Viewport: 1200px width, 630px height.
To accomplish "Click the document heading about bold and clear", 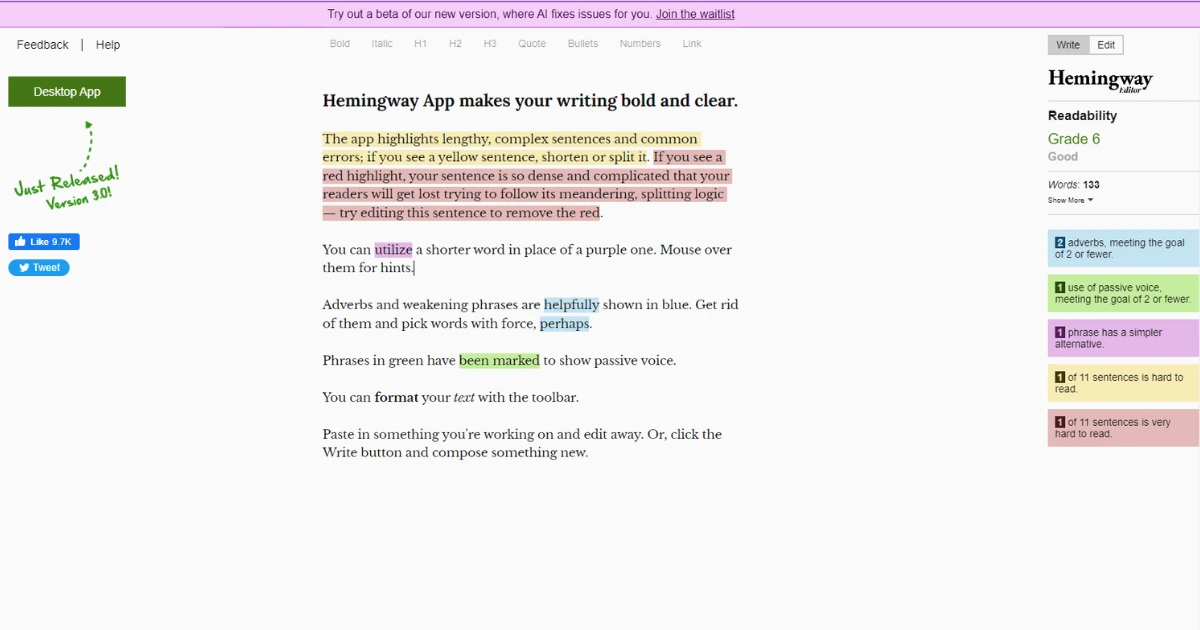I will point(530,101).
